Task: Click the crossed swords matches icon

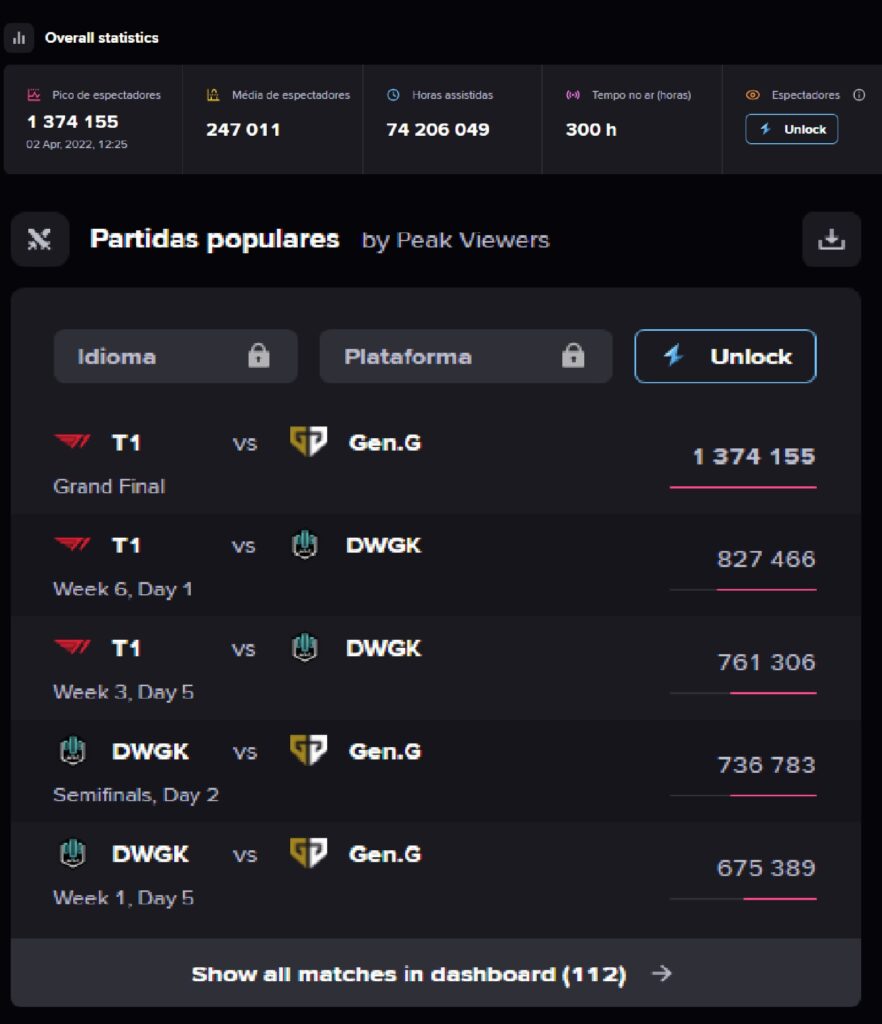Action: pos(40,240)
